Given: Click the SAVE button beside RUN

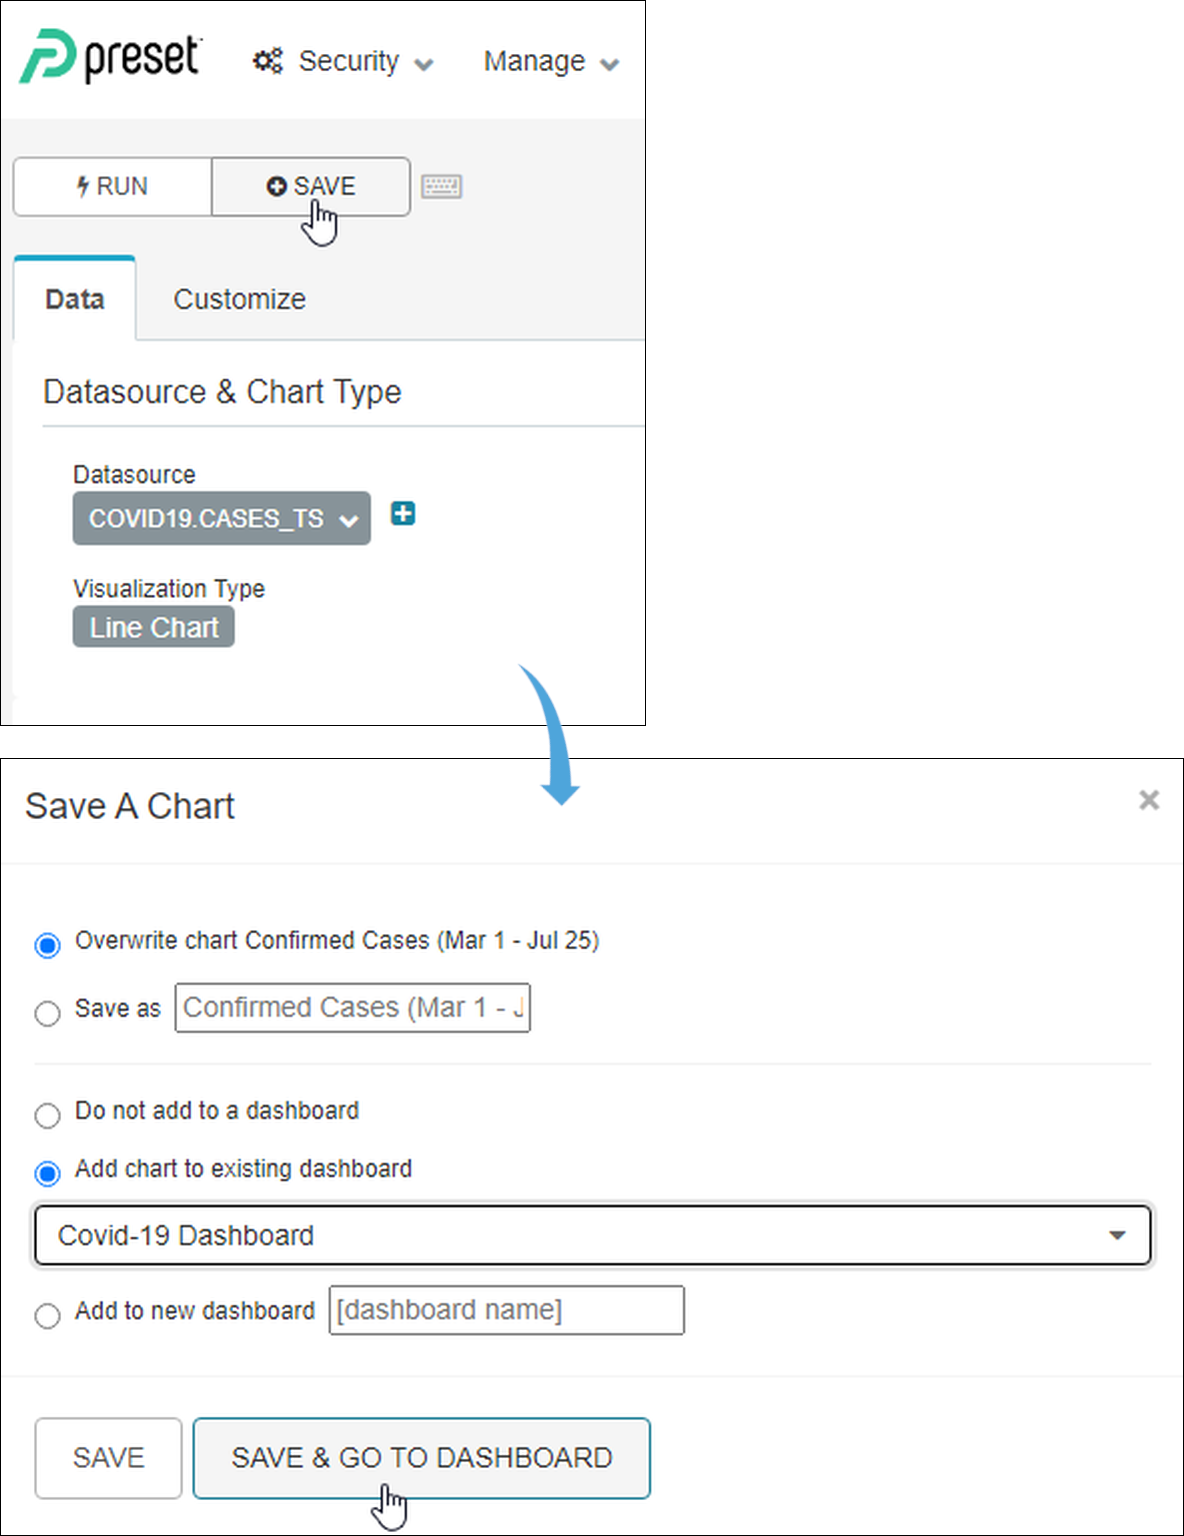Looking at the screenshot, I should (x=311, y=186).
